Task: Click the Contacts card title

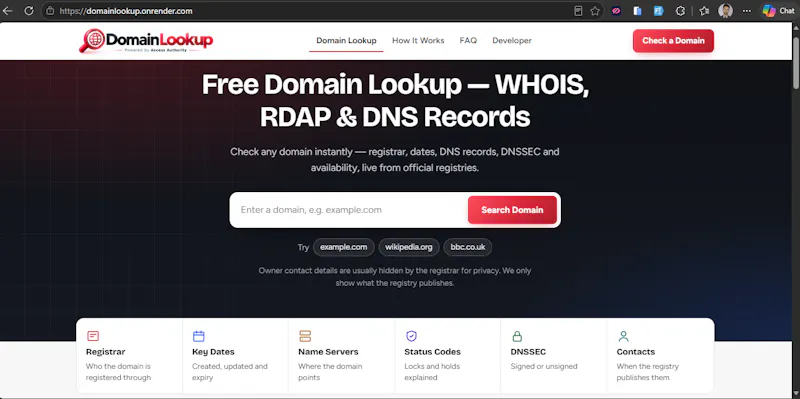Action: [x=636, y=352]
